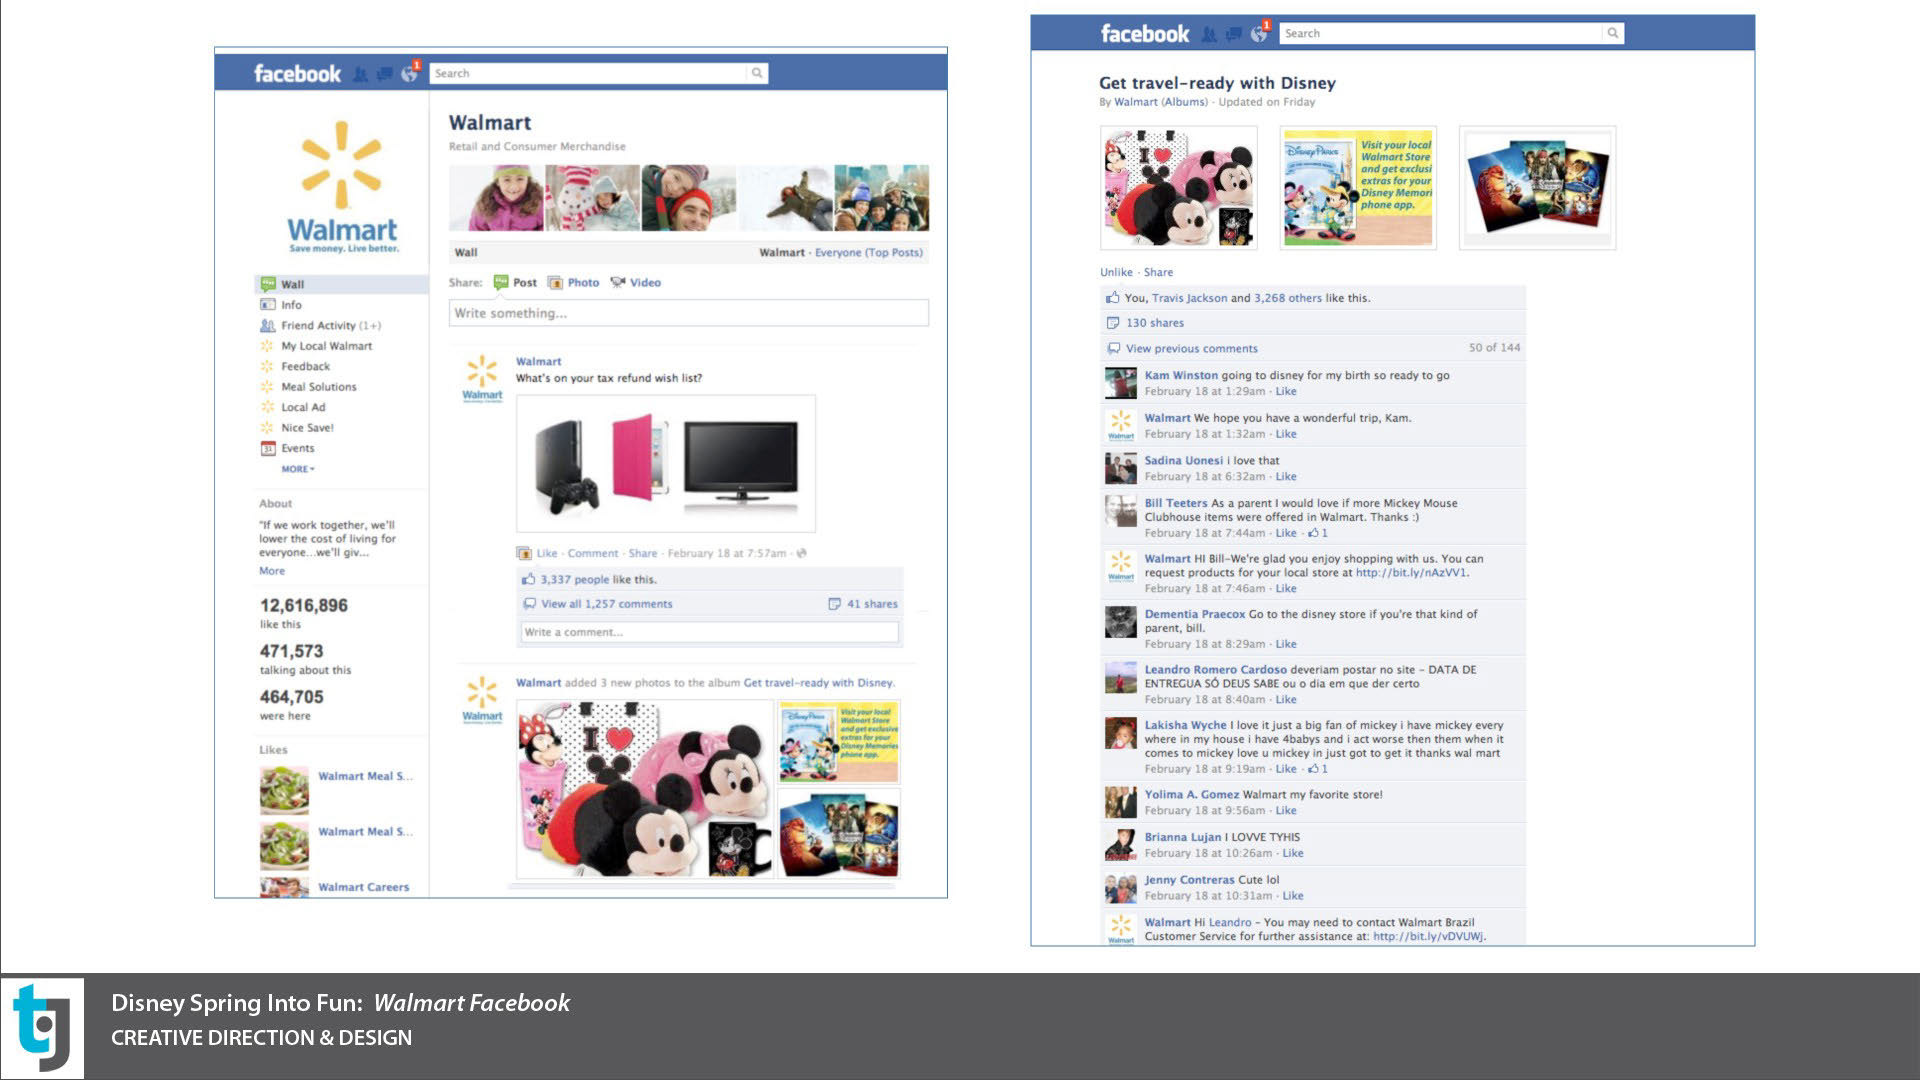The height and width of the screenshot is (1080, 1920).
Task: Open the 130 shares link
Action: point(1155,323)
